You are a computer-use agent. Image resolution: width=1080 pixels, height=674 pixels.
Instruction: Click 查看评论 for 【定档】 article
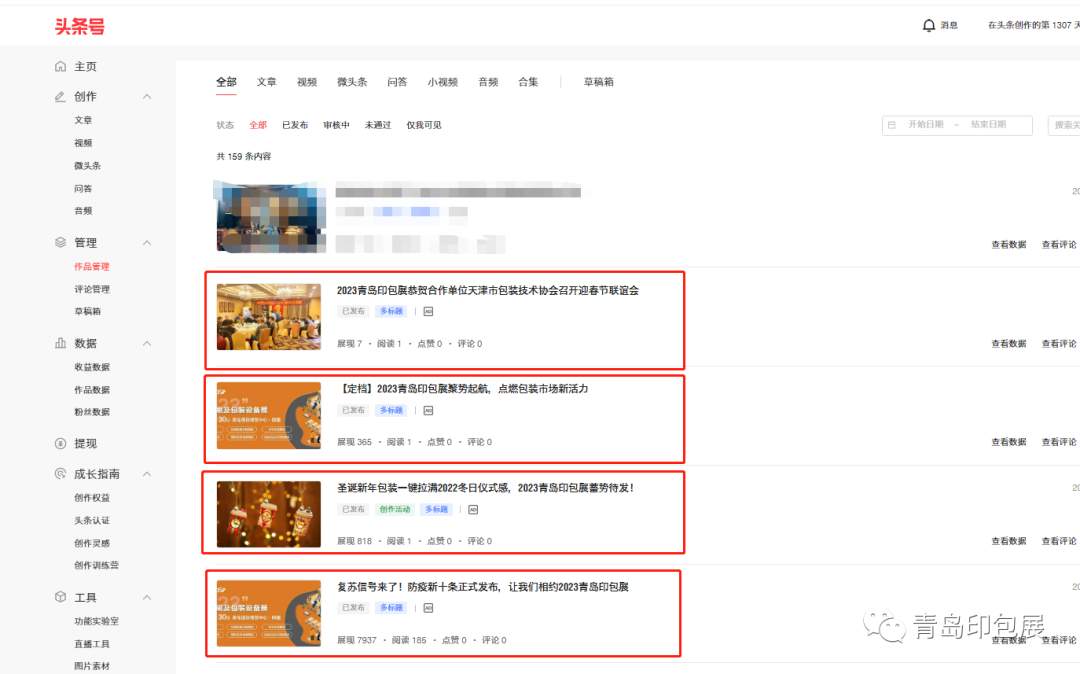(1059, 442)
